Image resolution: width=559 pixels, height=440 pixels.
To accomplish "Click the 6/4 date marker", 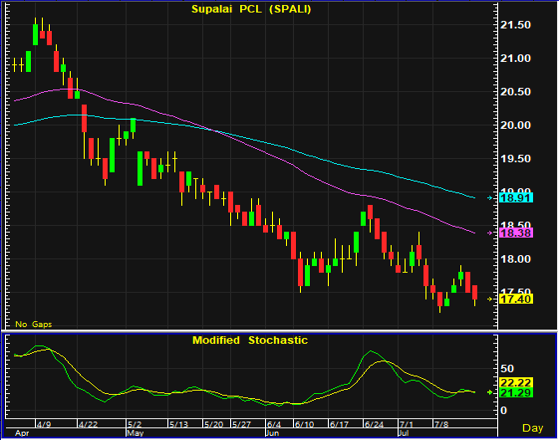I will (274, 424).
